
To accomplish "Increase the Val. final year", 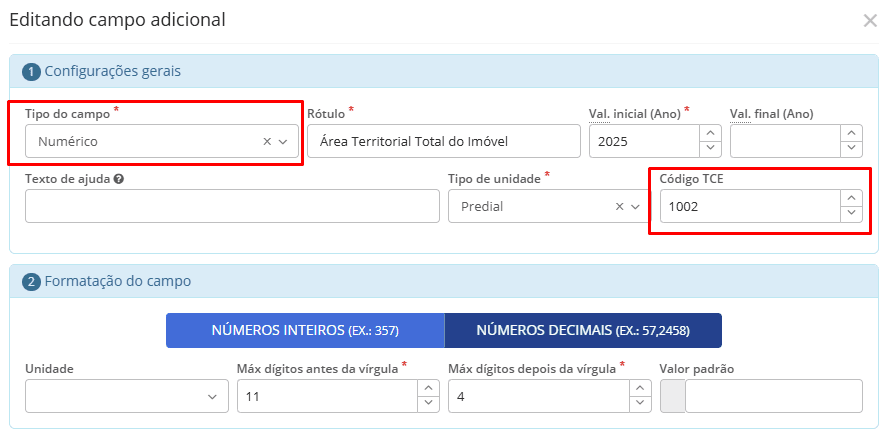I will pos(851,133).
